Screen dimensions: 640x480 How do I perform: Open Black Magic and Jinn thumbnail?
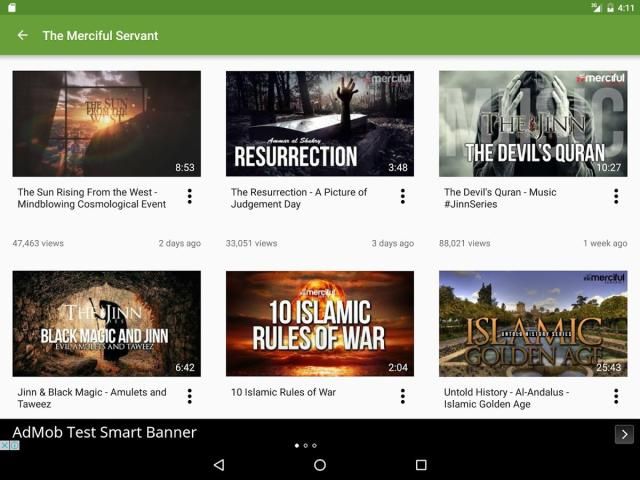106,323
